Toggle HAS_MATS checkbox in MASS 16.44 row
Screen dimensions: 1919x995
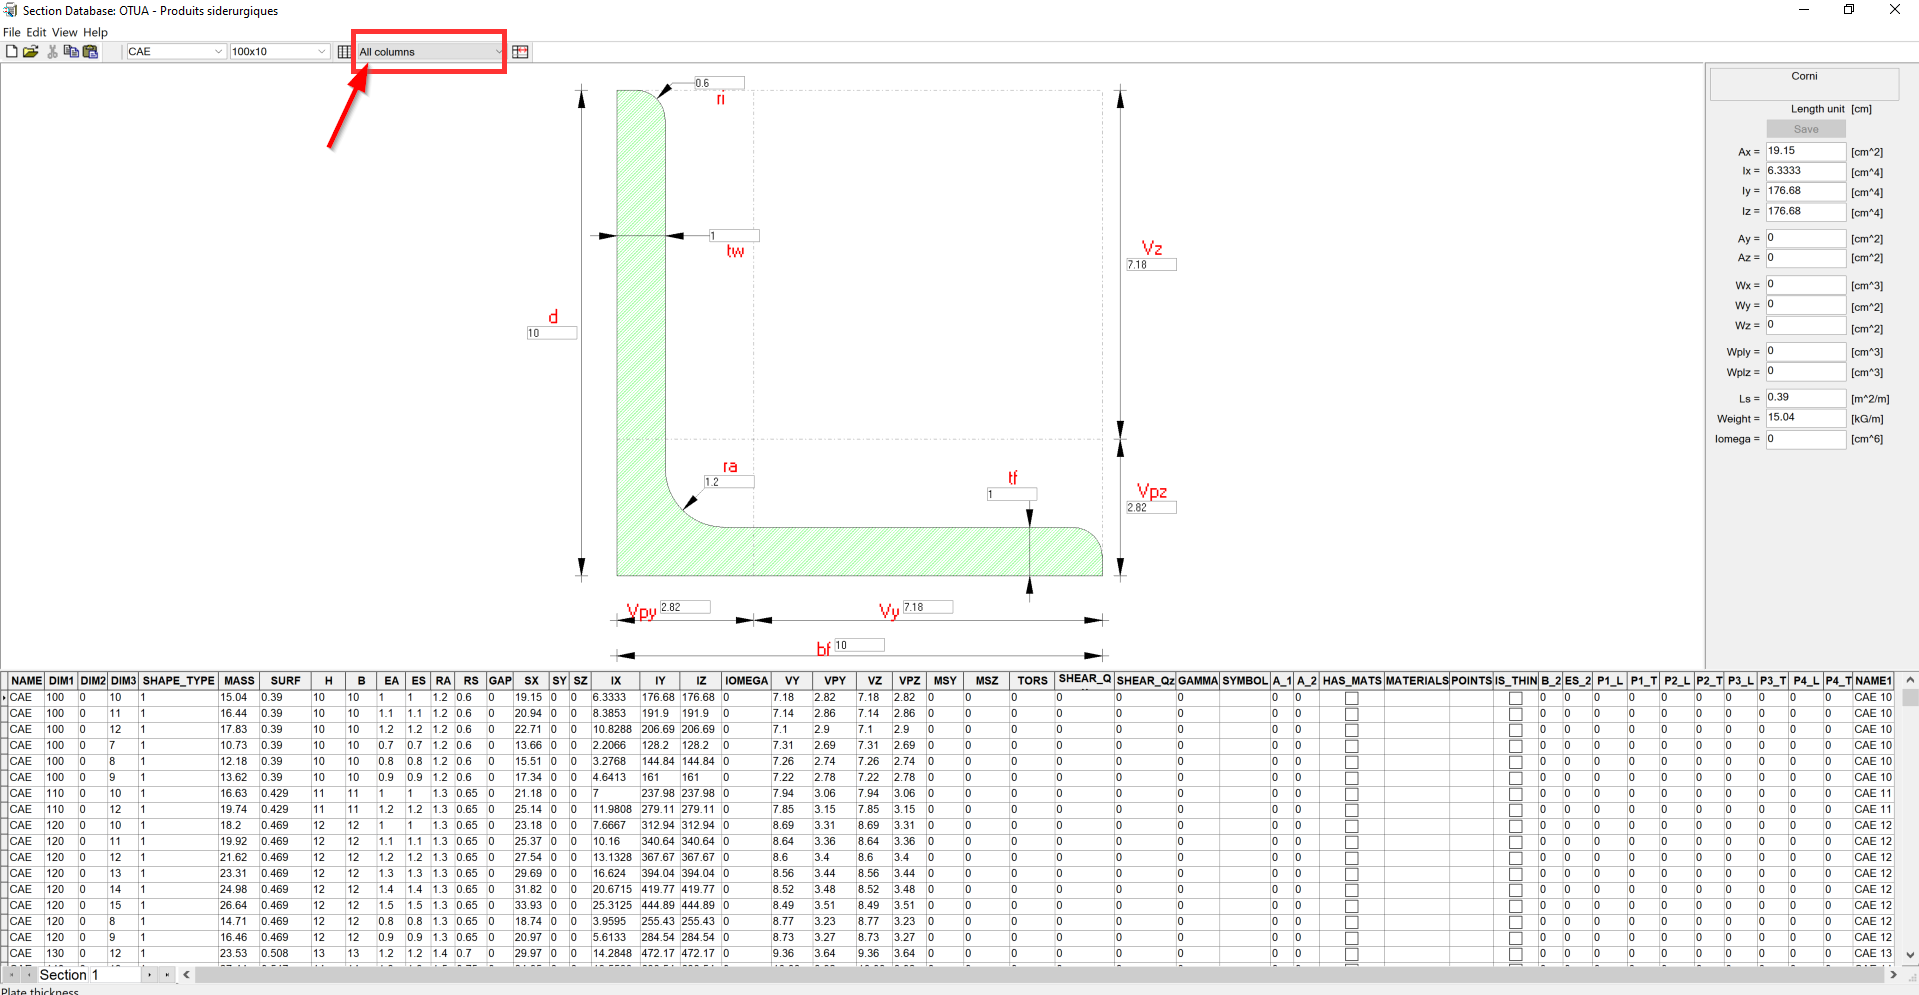coord(1351,714)
